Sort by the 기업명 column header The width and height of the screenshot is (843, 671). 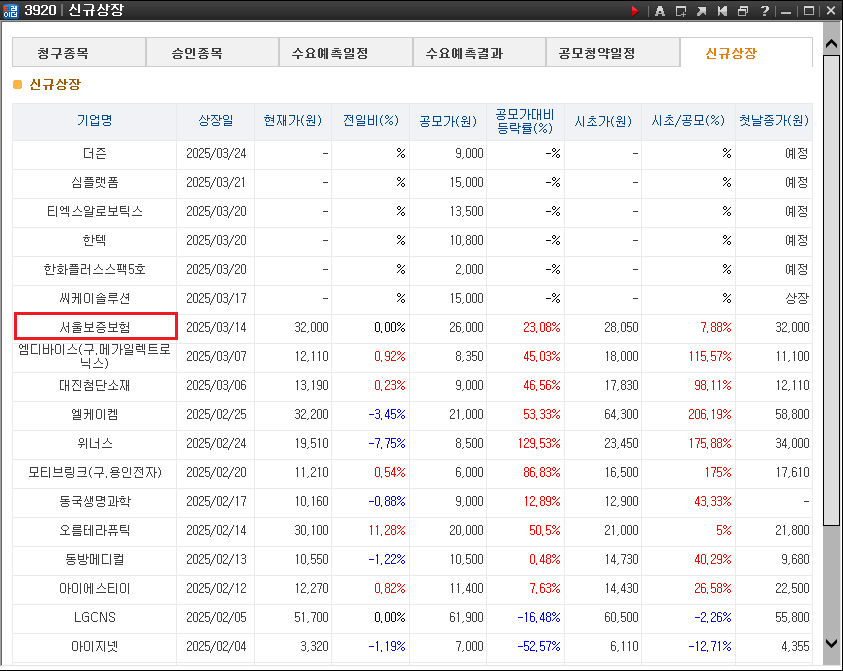[x=95, y=121]
